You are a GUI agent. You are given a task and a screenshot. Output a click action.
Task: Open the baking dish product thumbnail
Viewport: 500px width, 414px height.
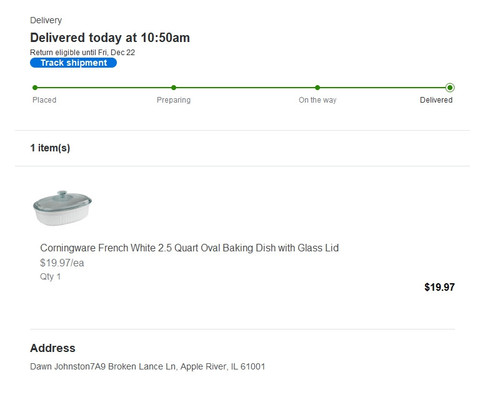[62, 208]
